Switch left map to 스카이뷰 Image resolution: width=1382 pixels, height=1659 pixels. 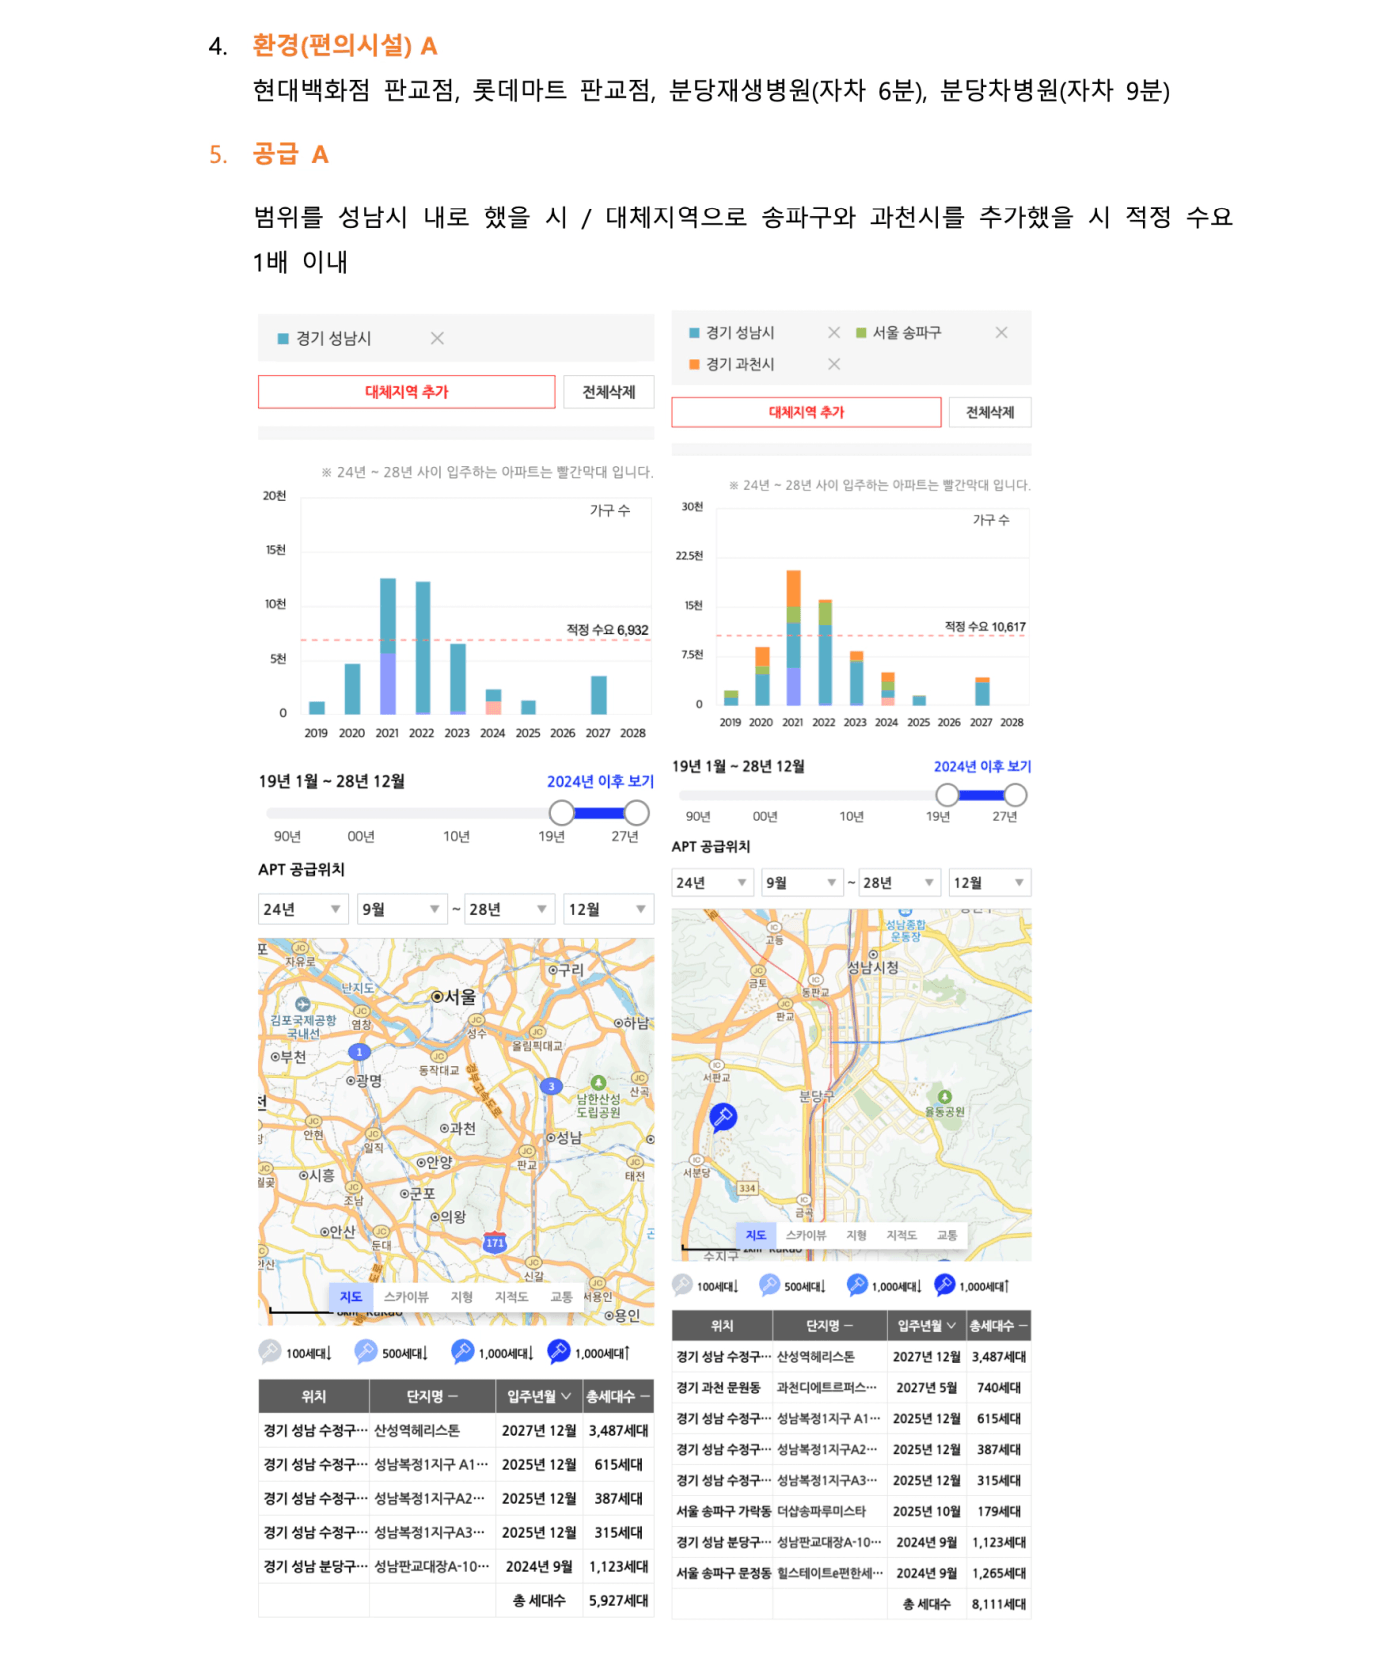point(406,1297)
